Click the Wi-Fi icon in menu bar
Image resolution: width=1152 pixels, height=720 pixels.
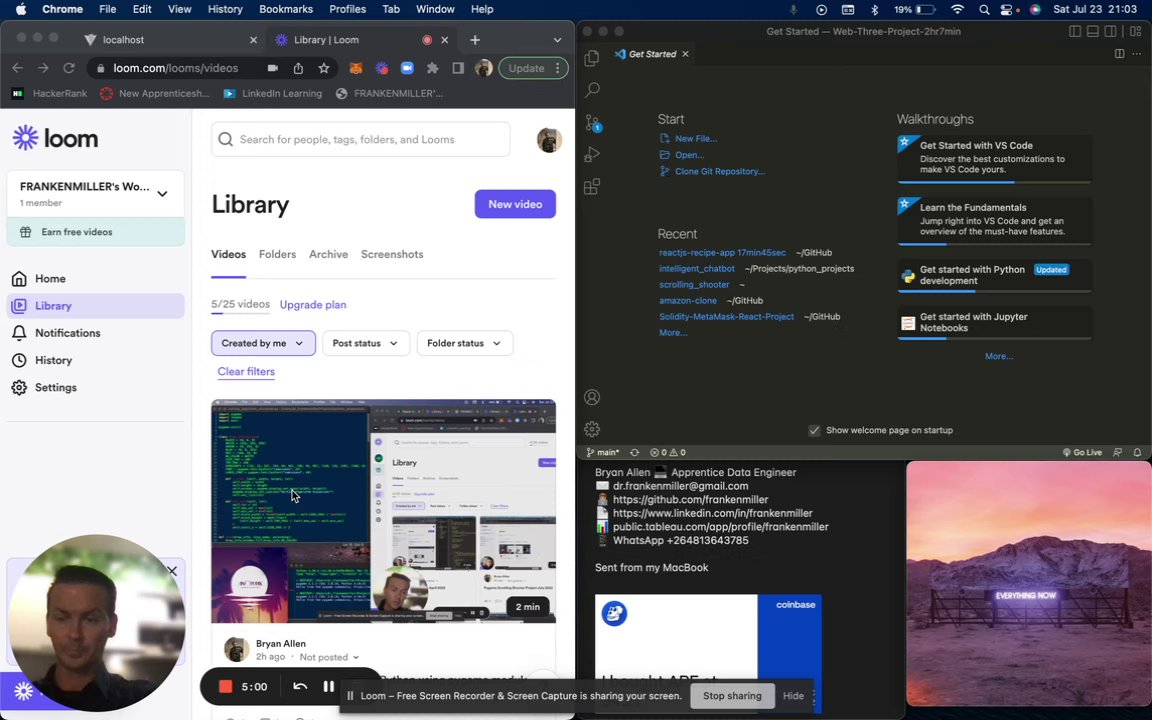coord(957,10)
